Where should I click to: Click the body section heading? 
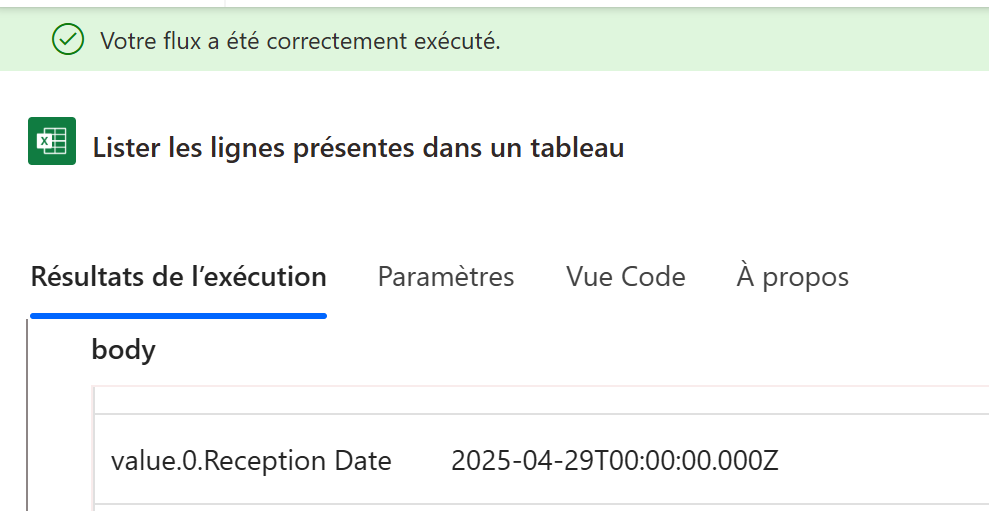(124, 349)
